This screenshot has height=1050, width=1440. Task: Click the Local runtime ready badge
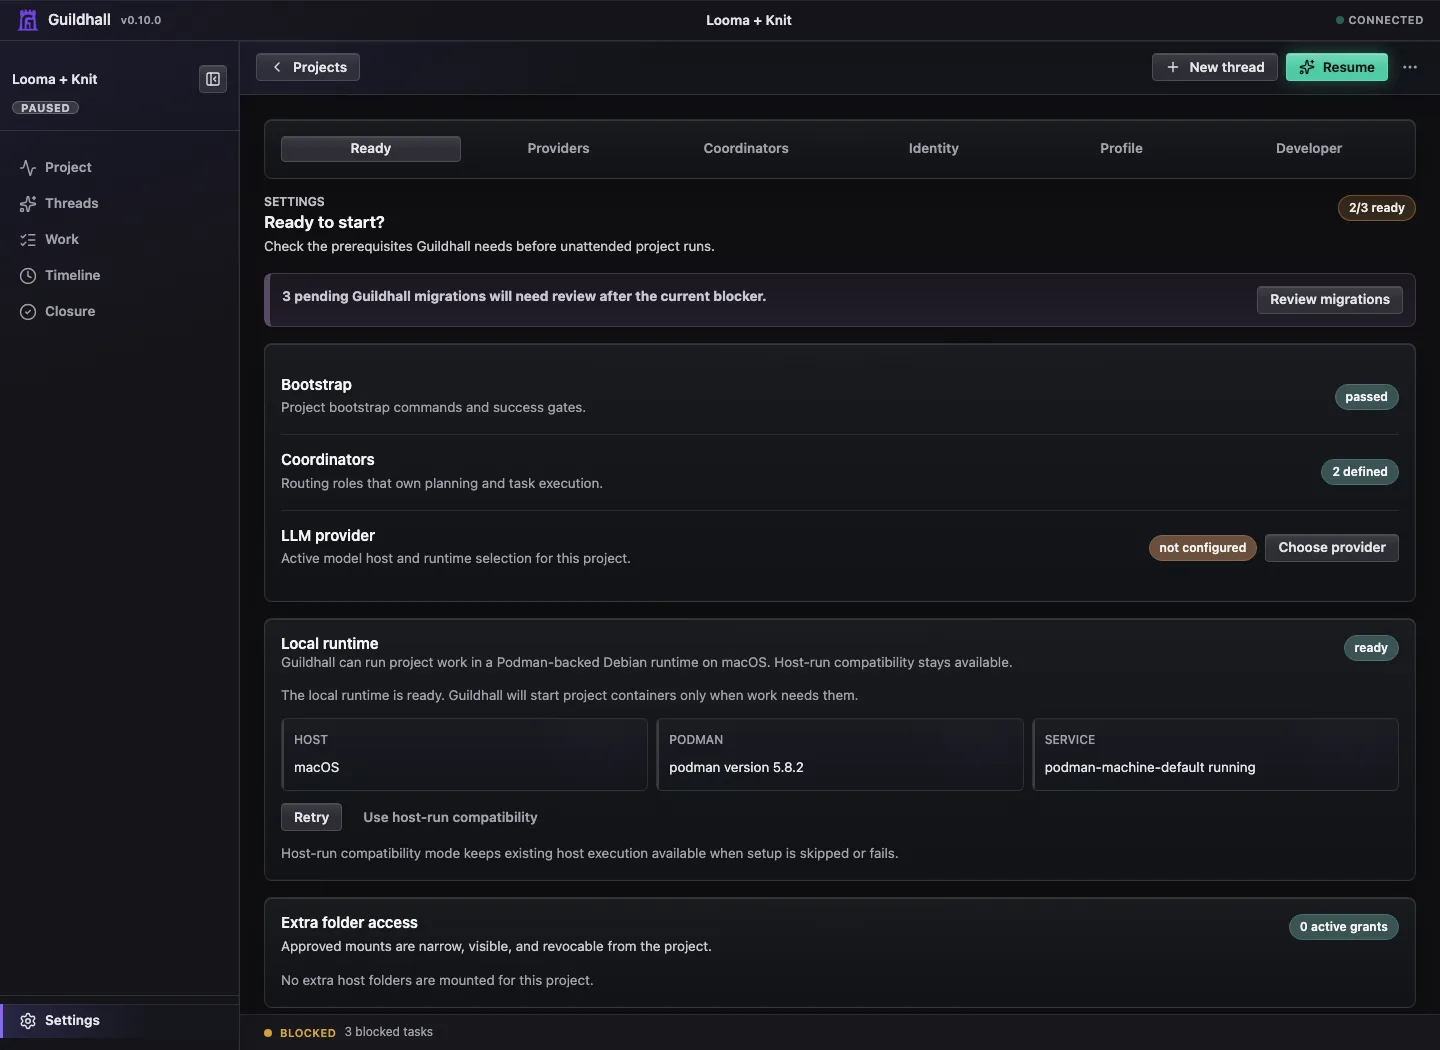pos(1371,648)
